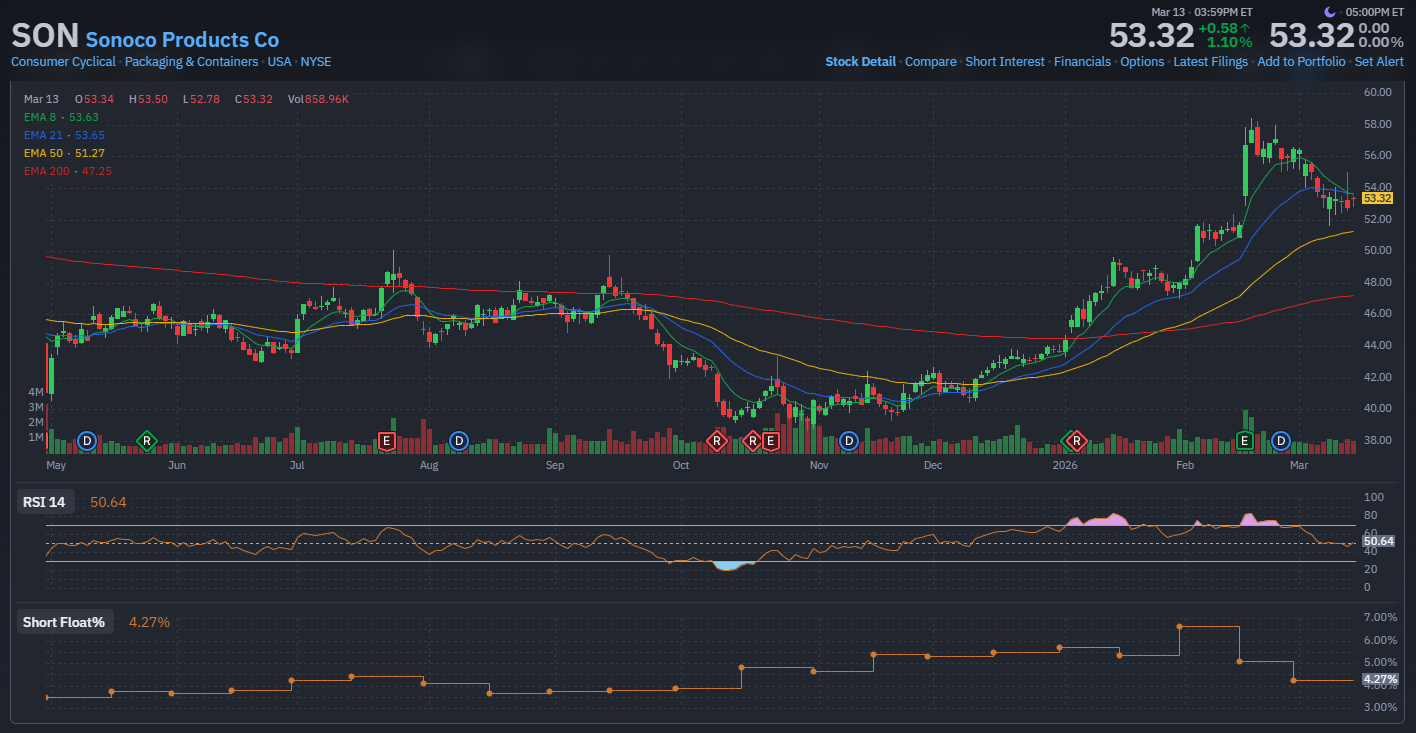Open the red E earnings marker in late July

[387, 440]
